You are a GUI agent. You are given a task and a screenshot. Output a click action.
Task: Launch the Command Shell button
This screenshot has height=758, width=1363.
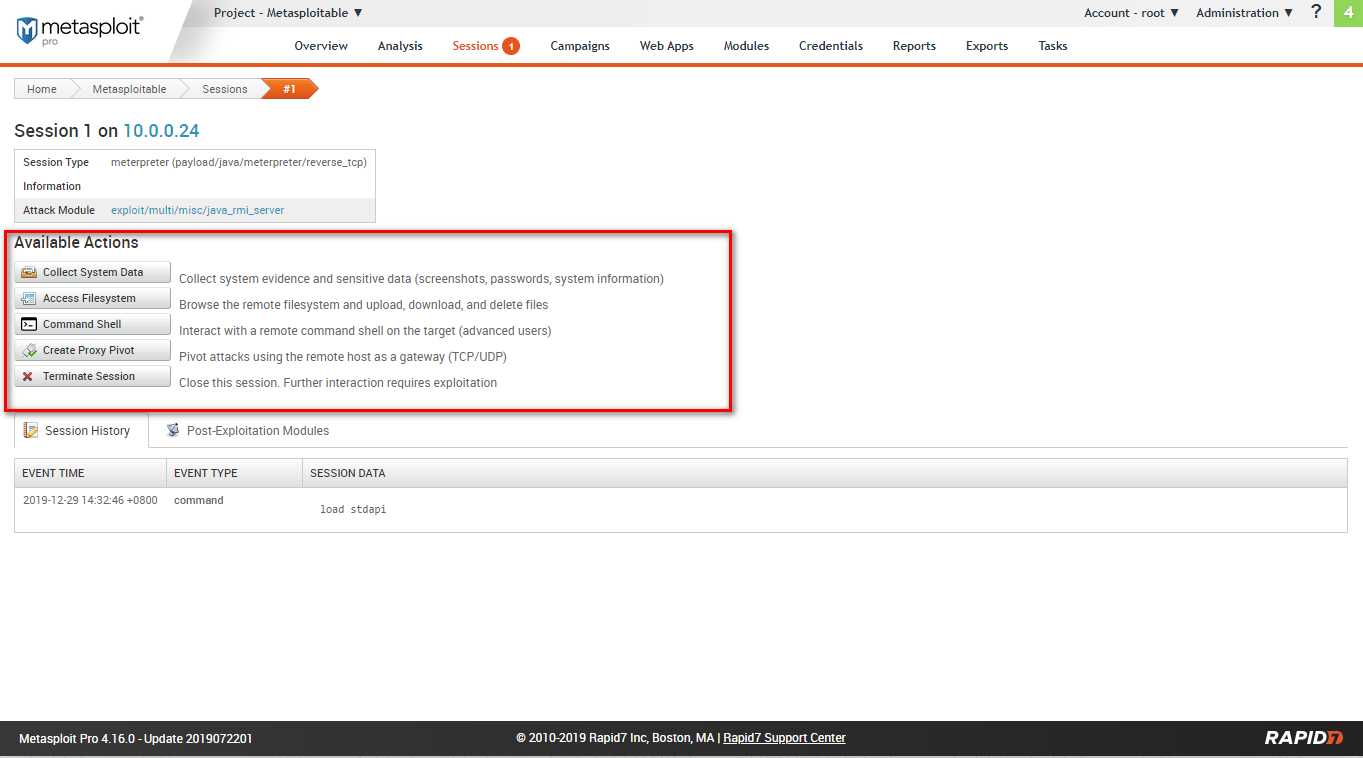(x=92, y=324)
